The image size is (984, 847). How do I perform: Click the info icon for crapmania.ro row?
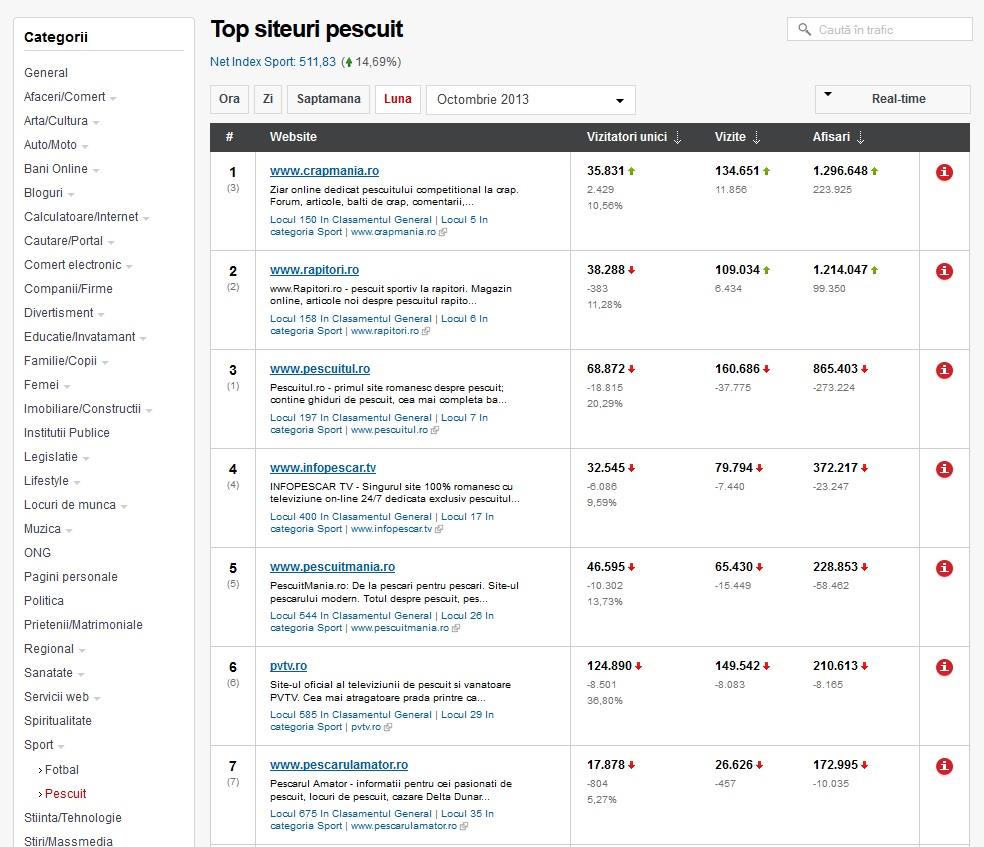(x=944, y=172)
